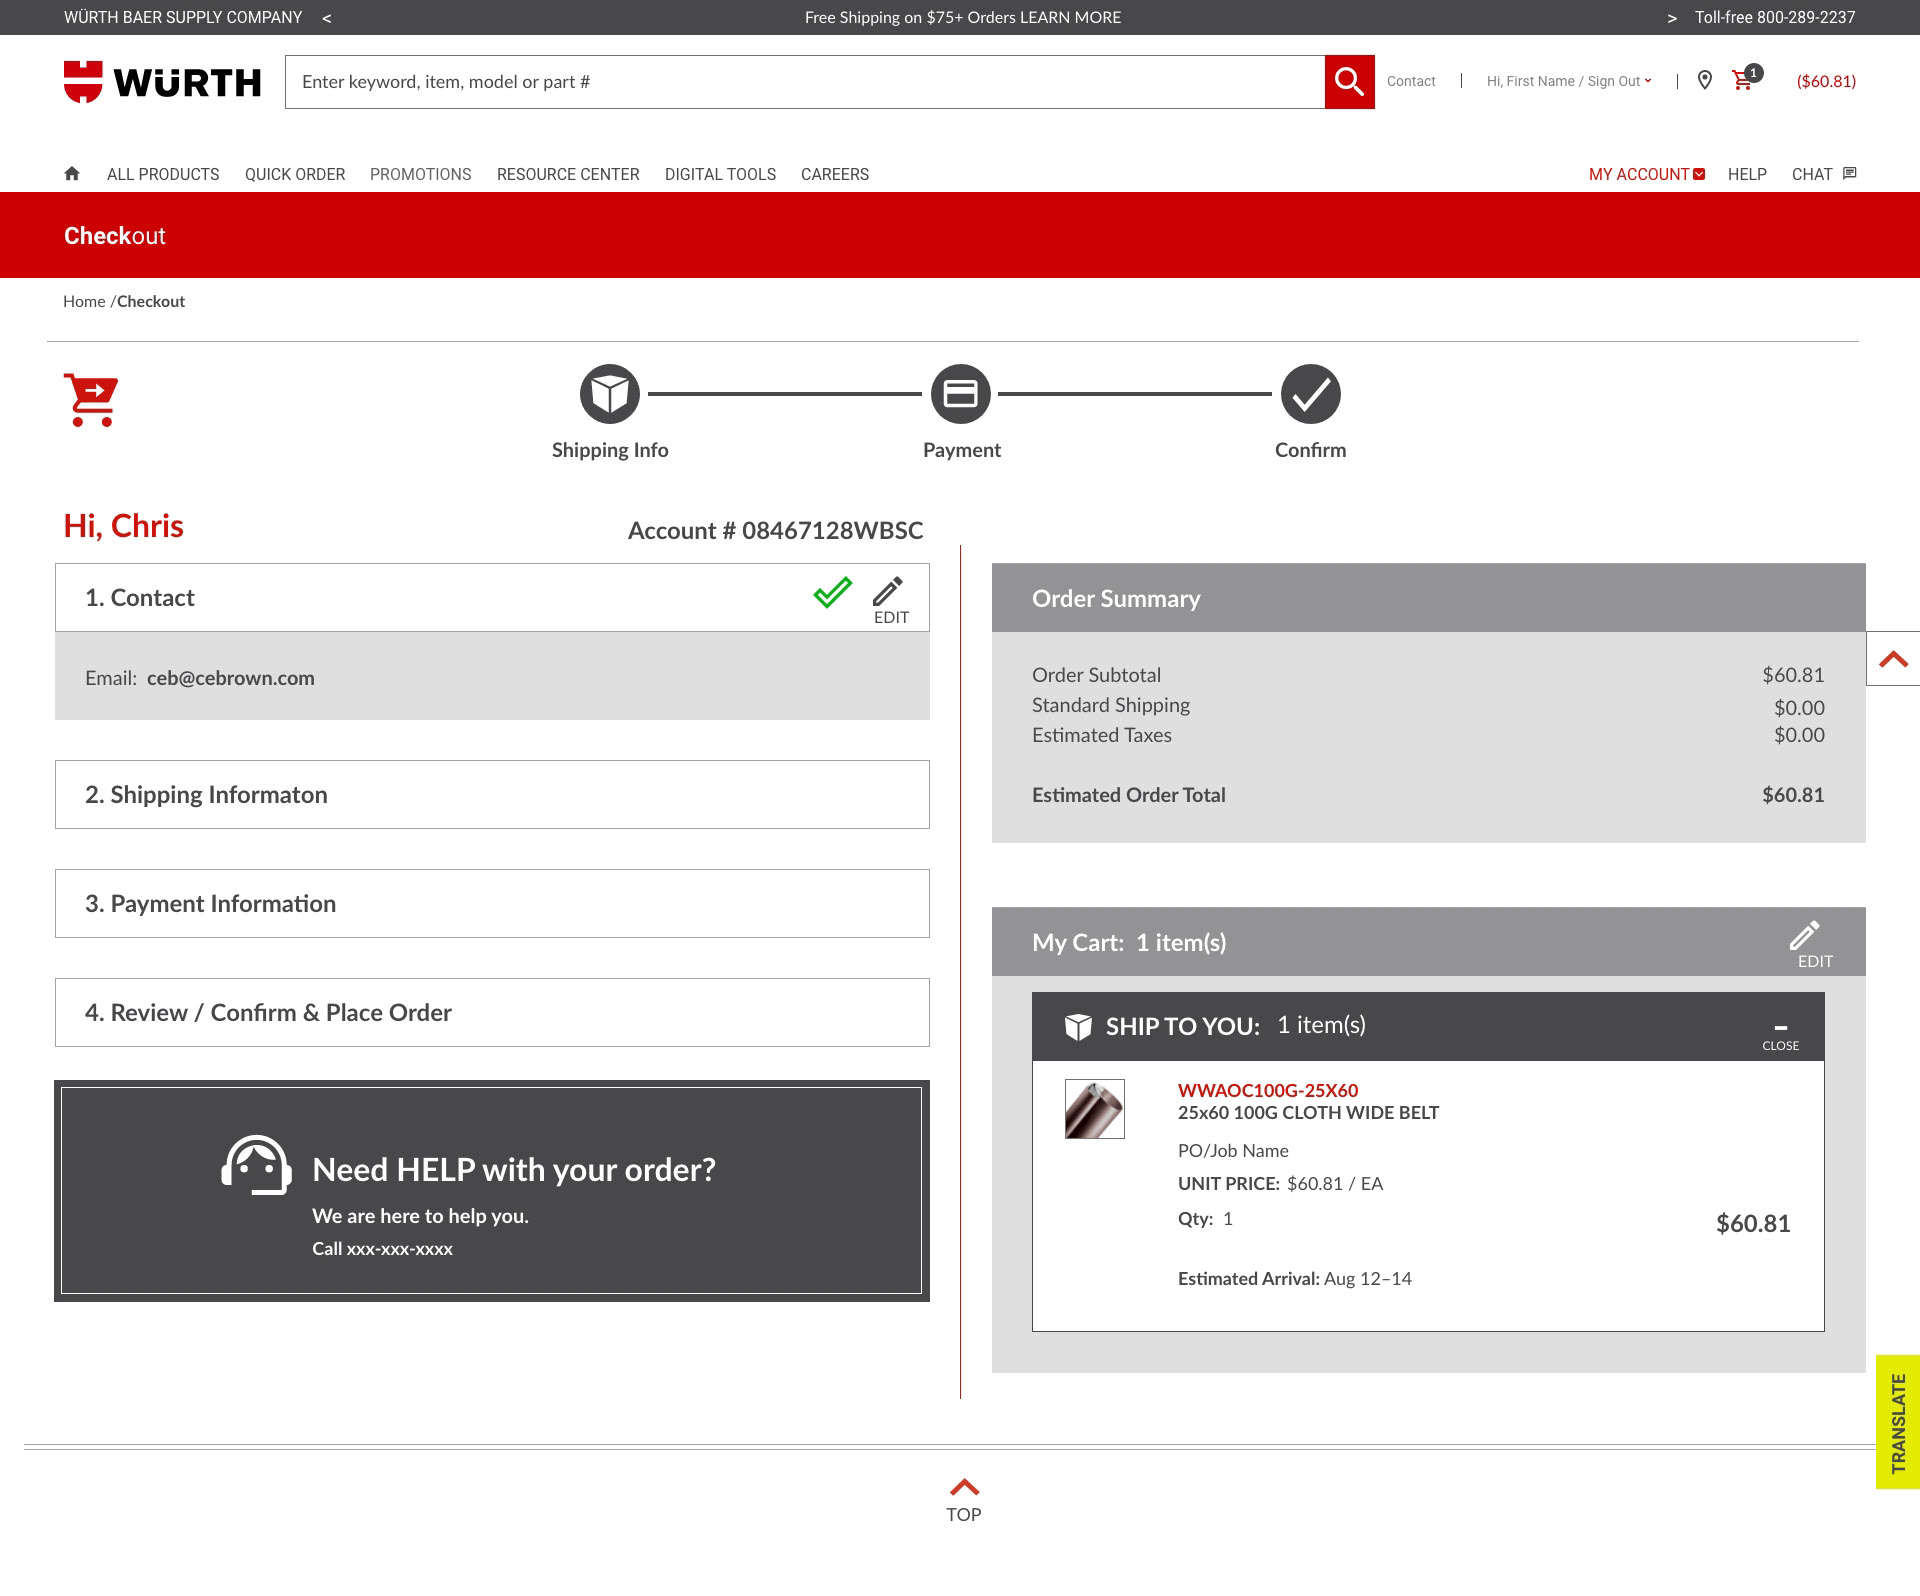Click the yellow TRANSLATE button

point(1897,1422)
